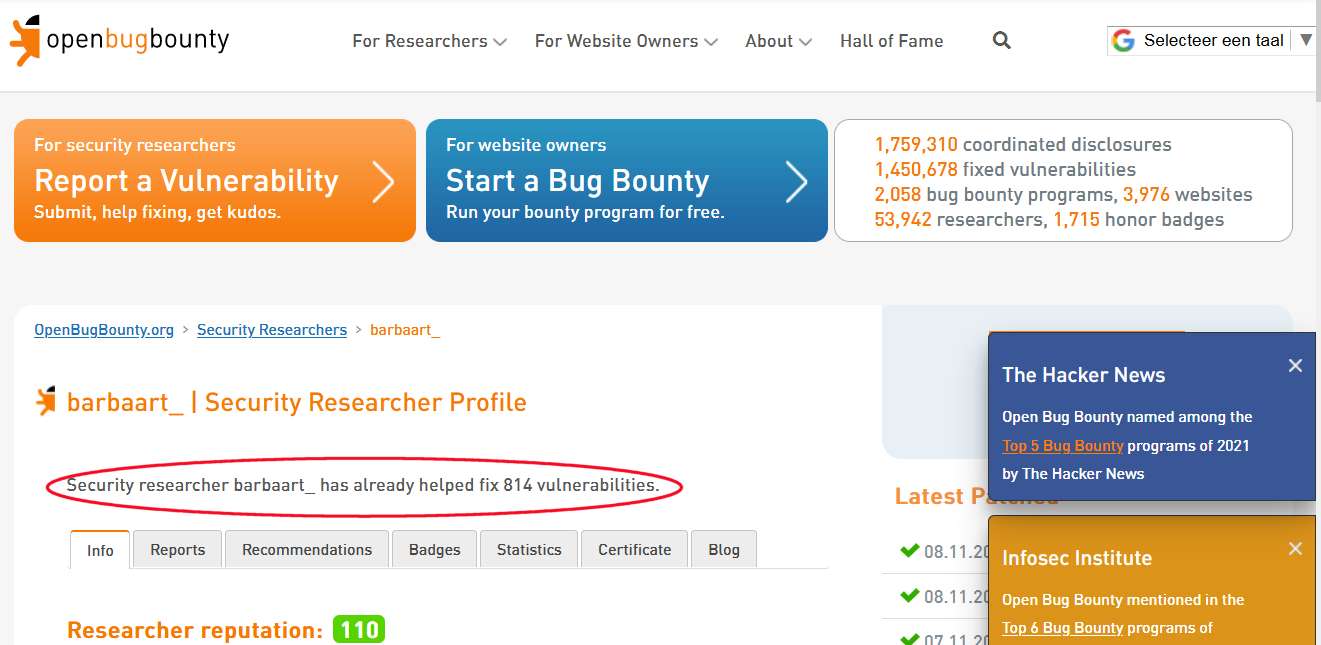Click the Open Bug Bounty logo
Viewport: 1321px width, 645px height.
119,40
